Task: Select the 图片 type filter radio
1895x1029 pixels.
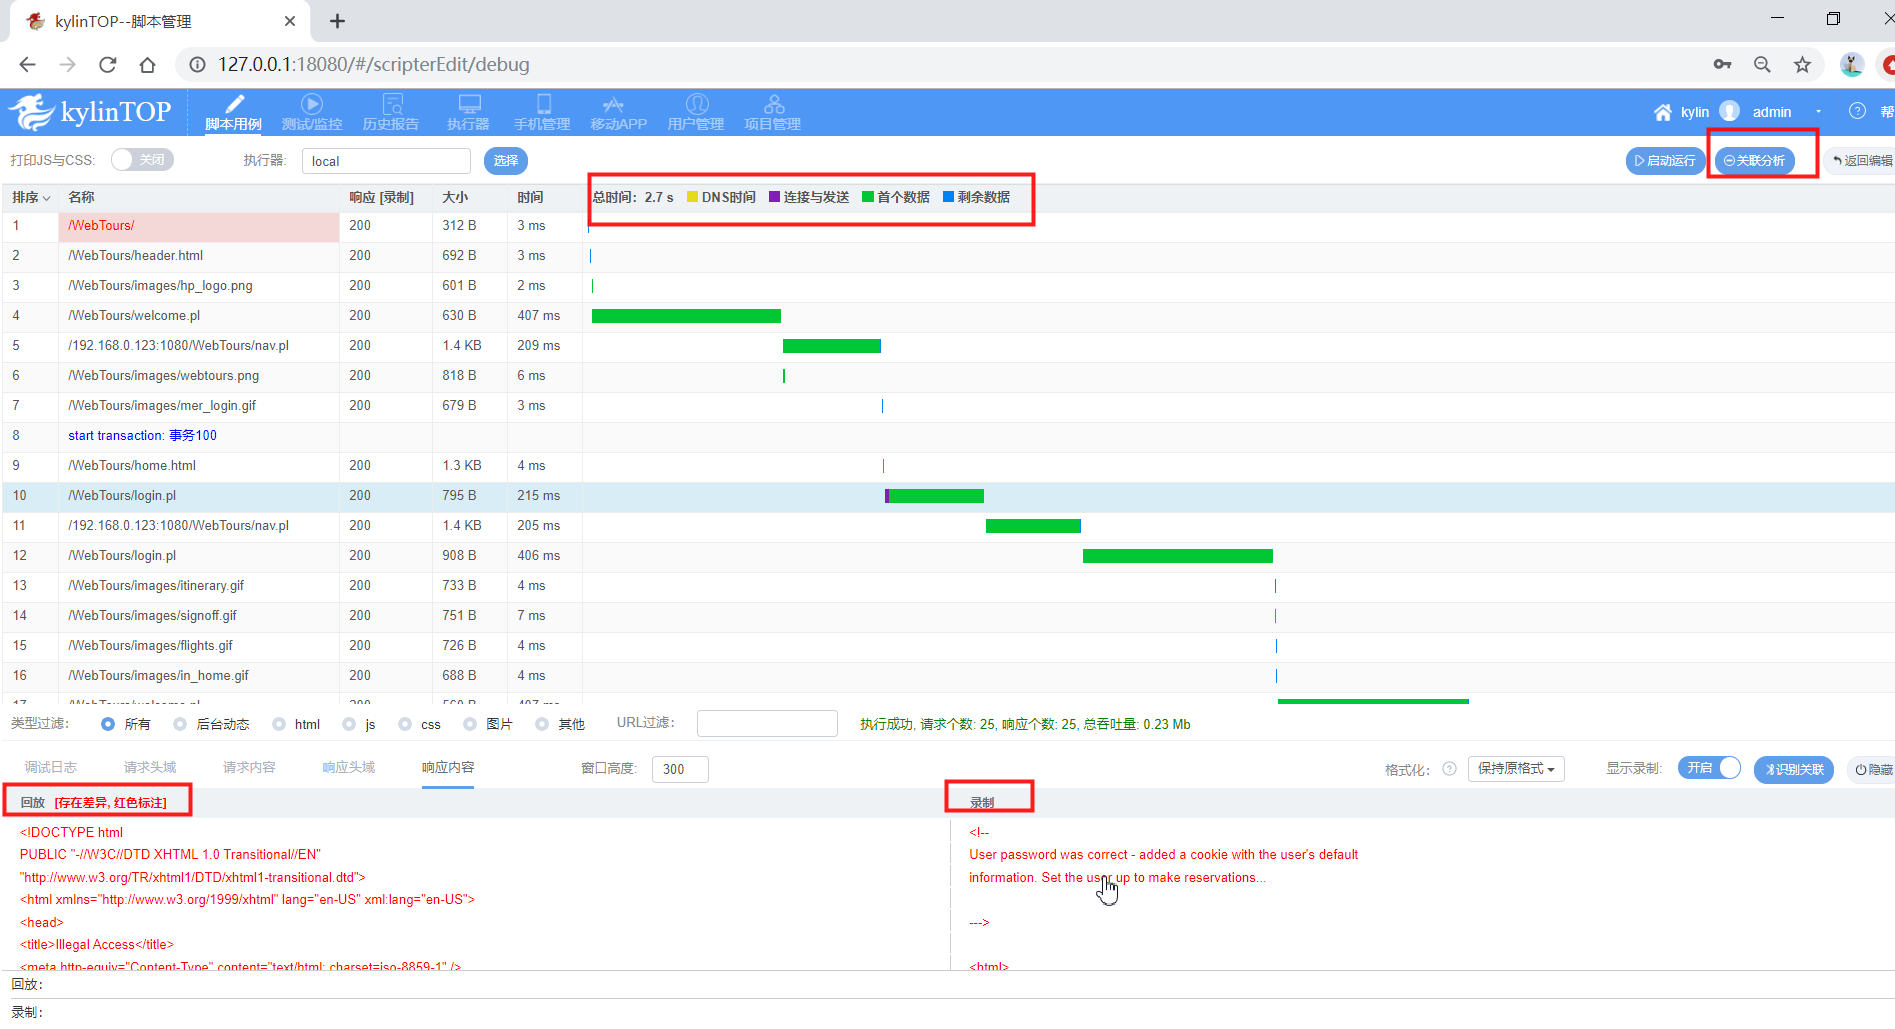Action: (x=470, y=724)
